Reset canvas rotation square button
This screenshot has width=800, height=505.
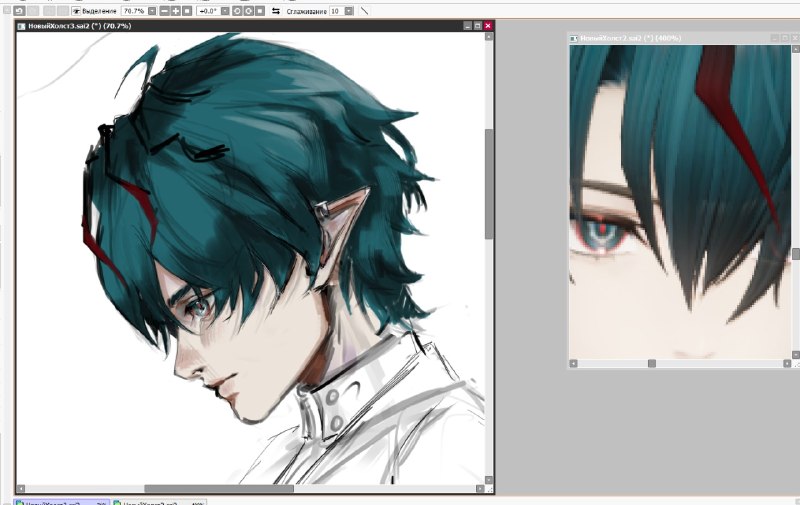tap(260, 11)
